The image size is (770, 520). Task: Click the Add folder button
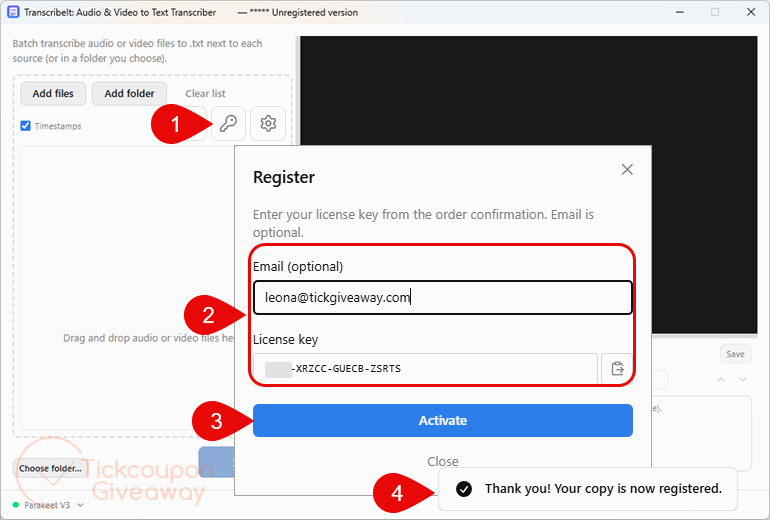129,93
